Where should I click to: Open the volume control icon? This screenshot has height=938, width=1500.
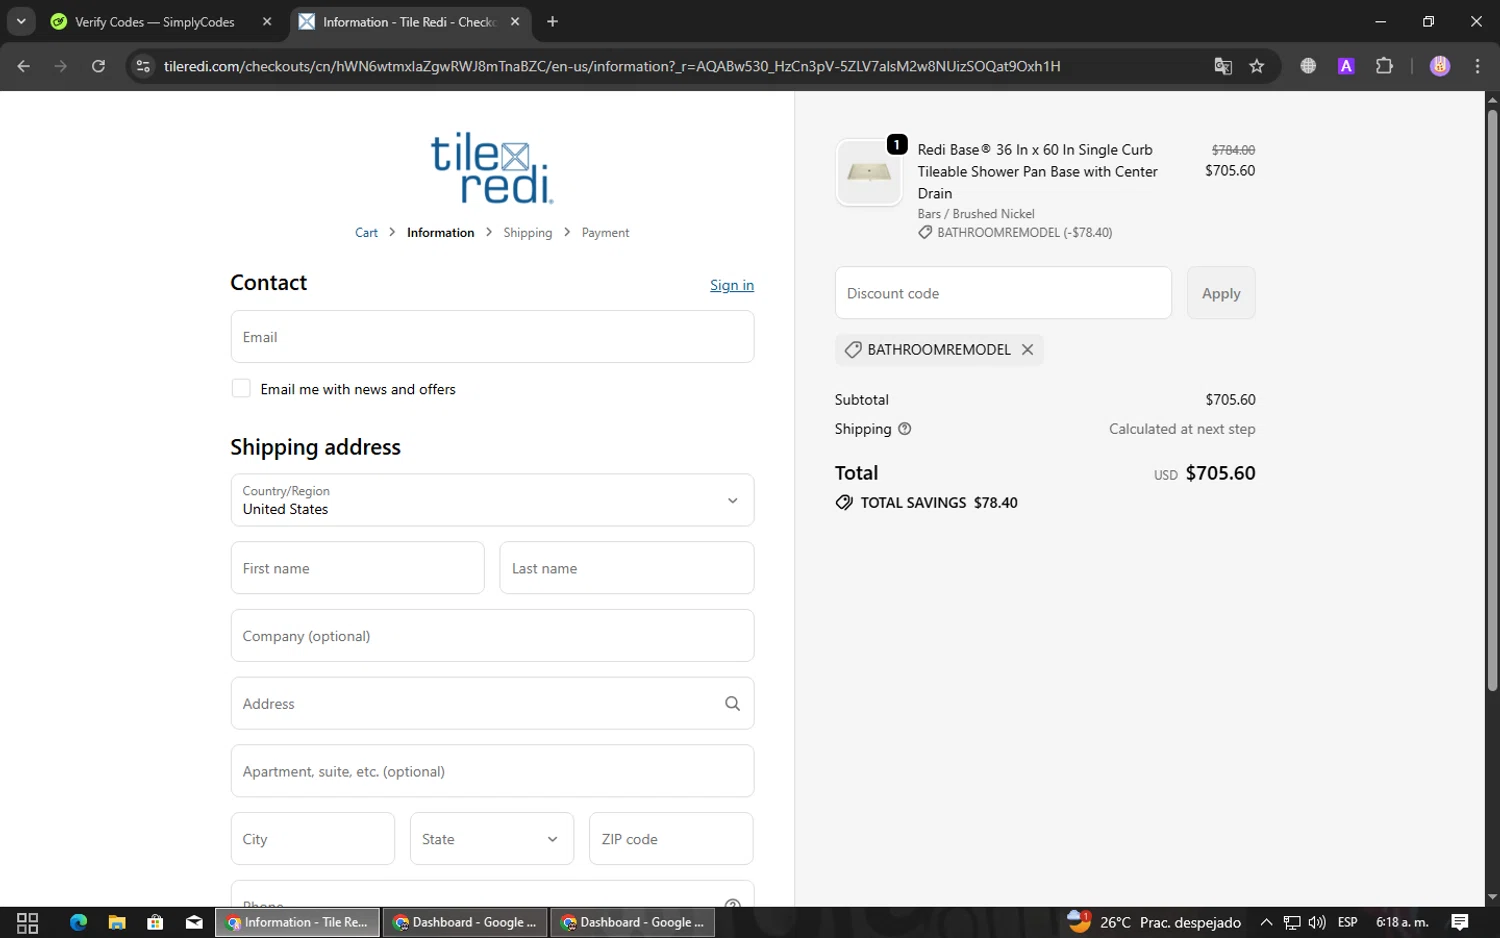(1317, 922)
